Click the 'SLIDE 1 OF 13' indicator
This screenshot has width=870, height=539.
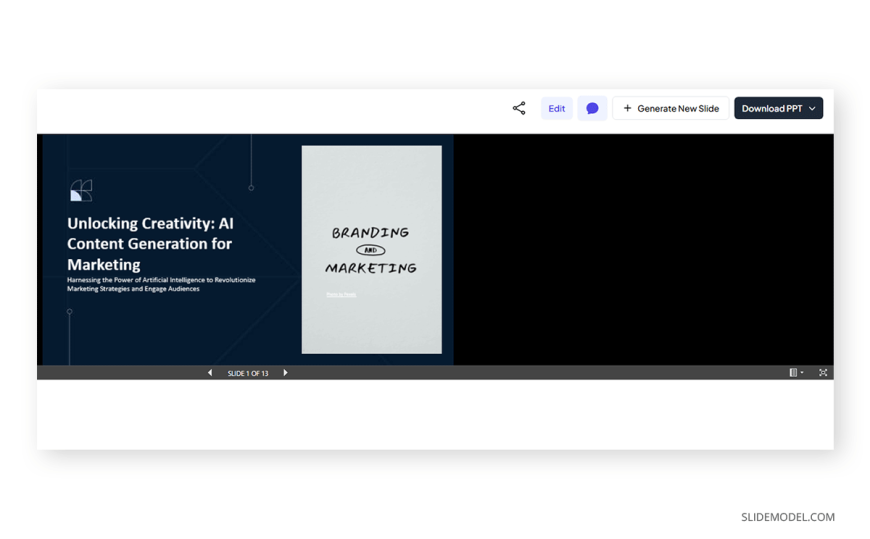click(x=247, y=373)
